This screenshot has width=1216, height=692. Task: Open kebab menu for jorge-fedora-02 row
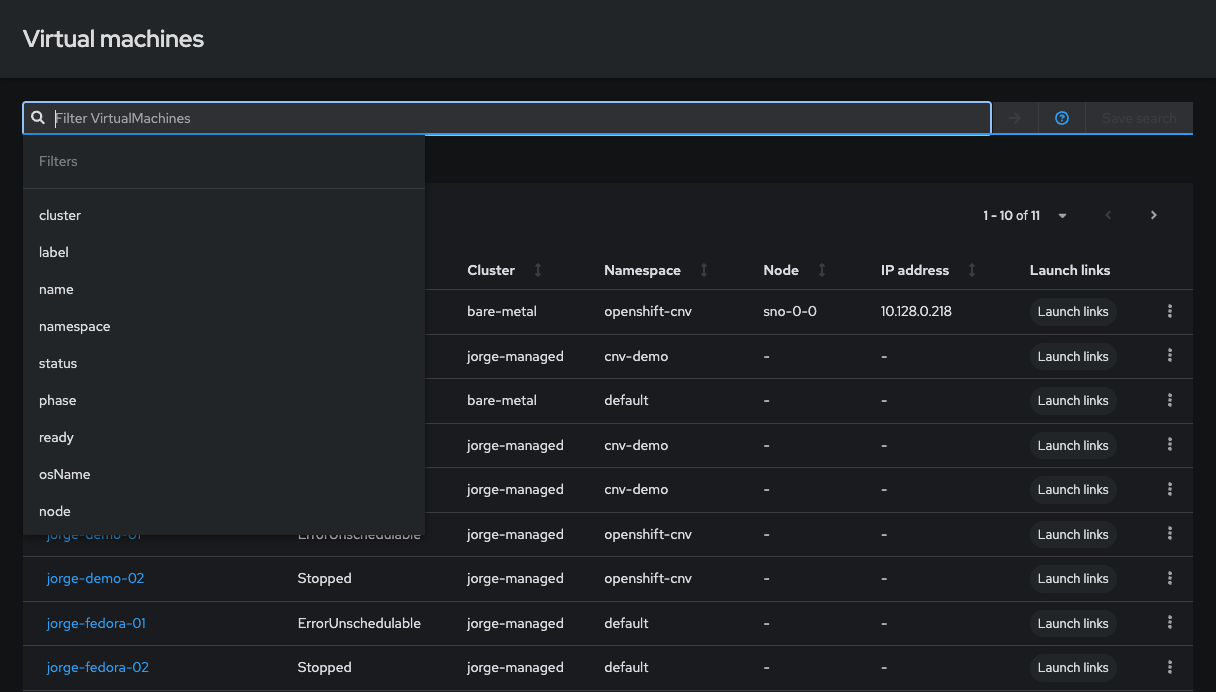pos(1169,668)
